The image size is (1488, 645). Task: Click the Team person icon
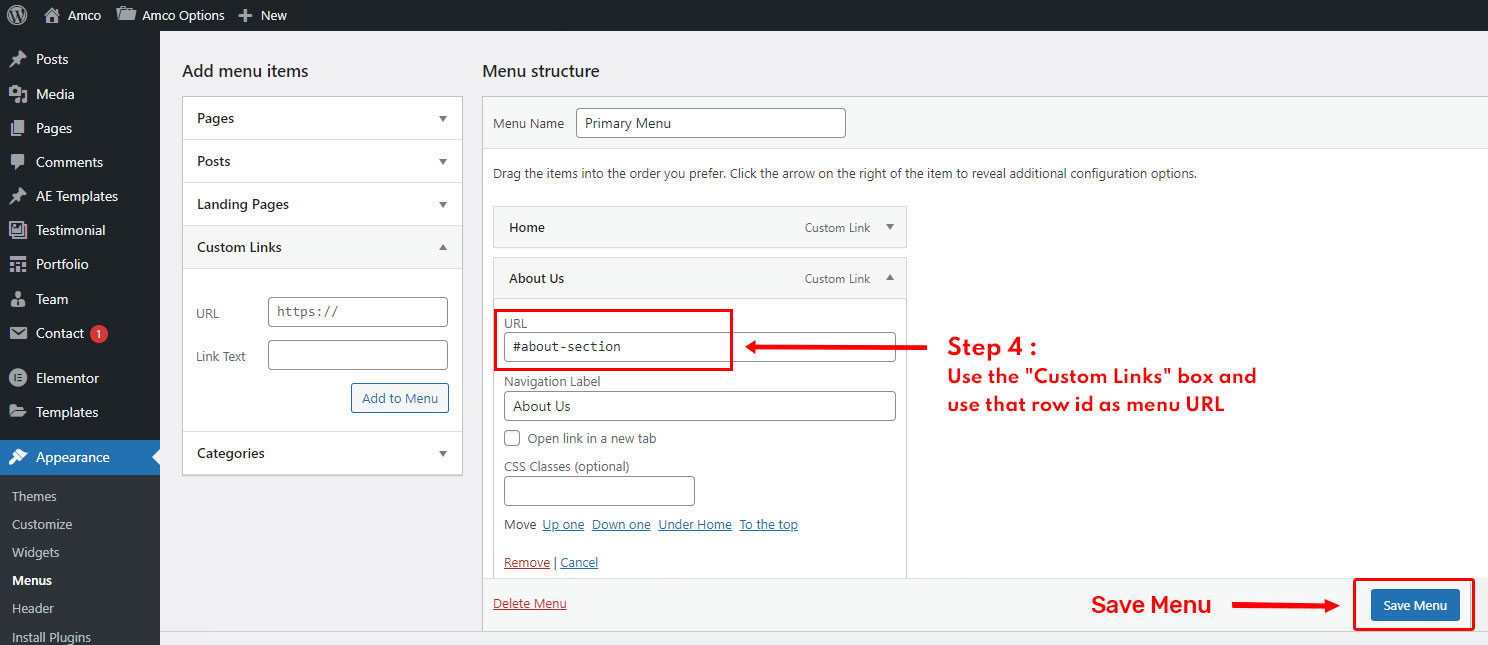pos(18,299)
